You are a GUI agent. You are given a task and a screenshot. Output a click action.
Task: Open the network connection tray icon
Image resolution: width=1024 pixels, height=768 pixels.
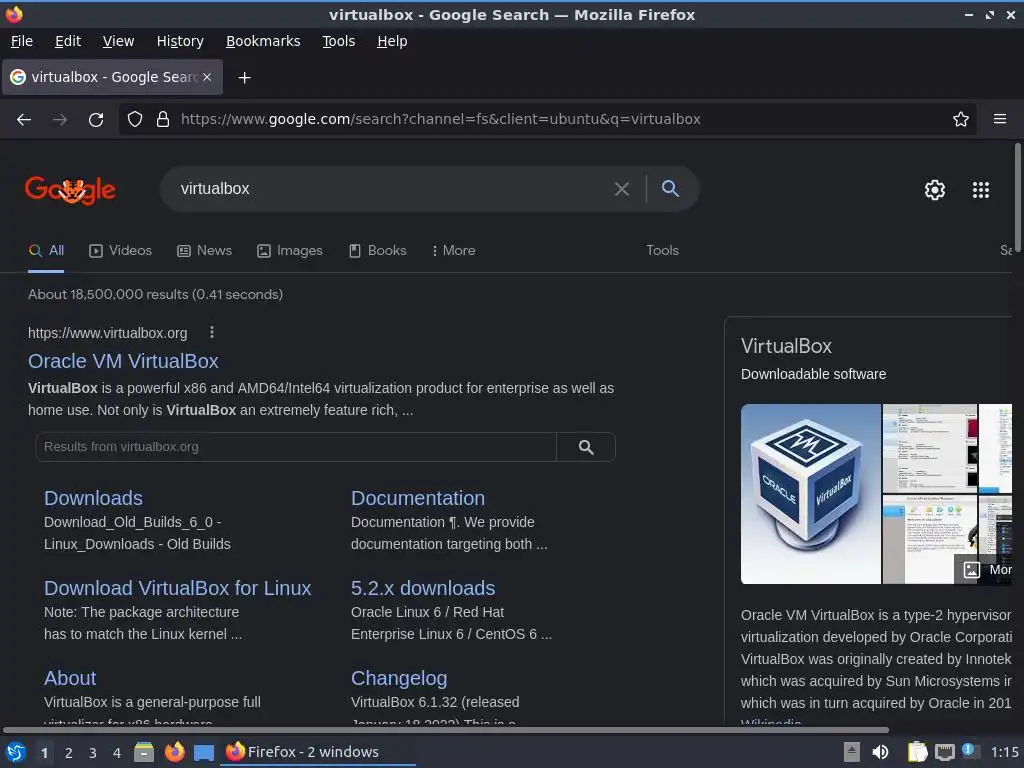point(944,752)
